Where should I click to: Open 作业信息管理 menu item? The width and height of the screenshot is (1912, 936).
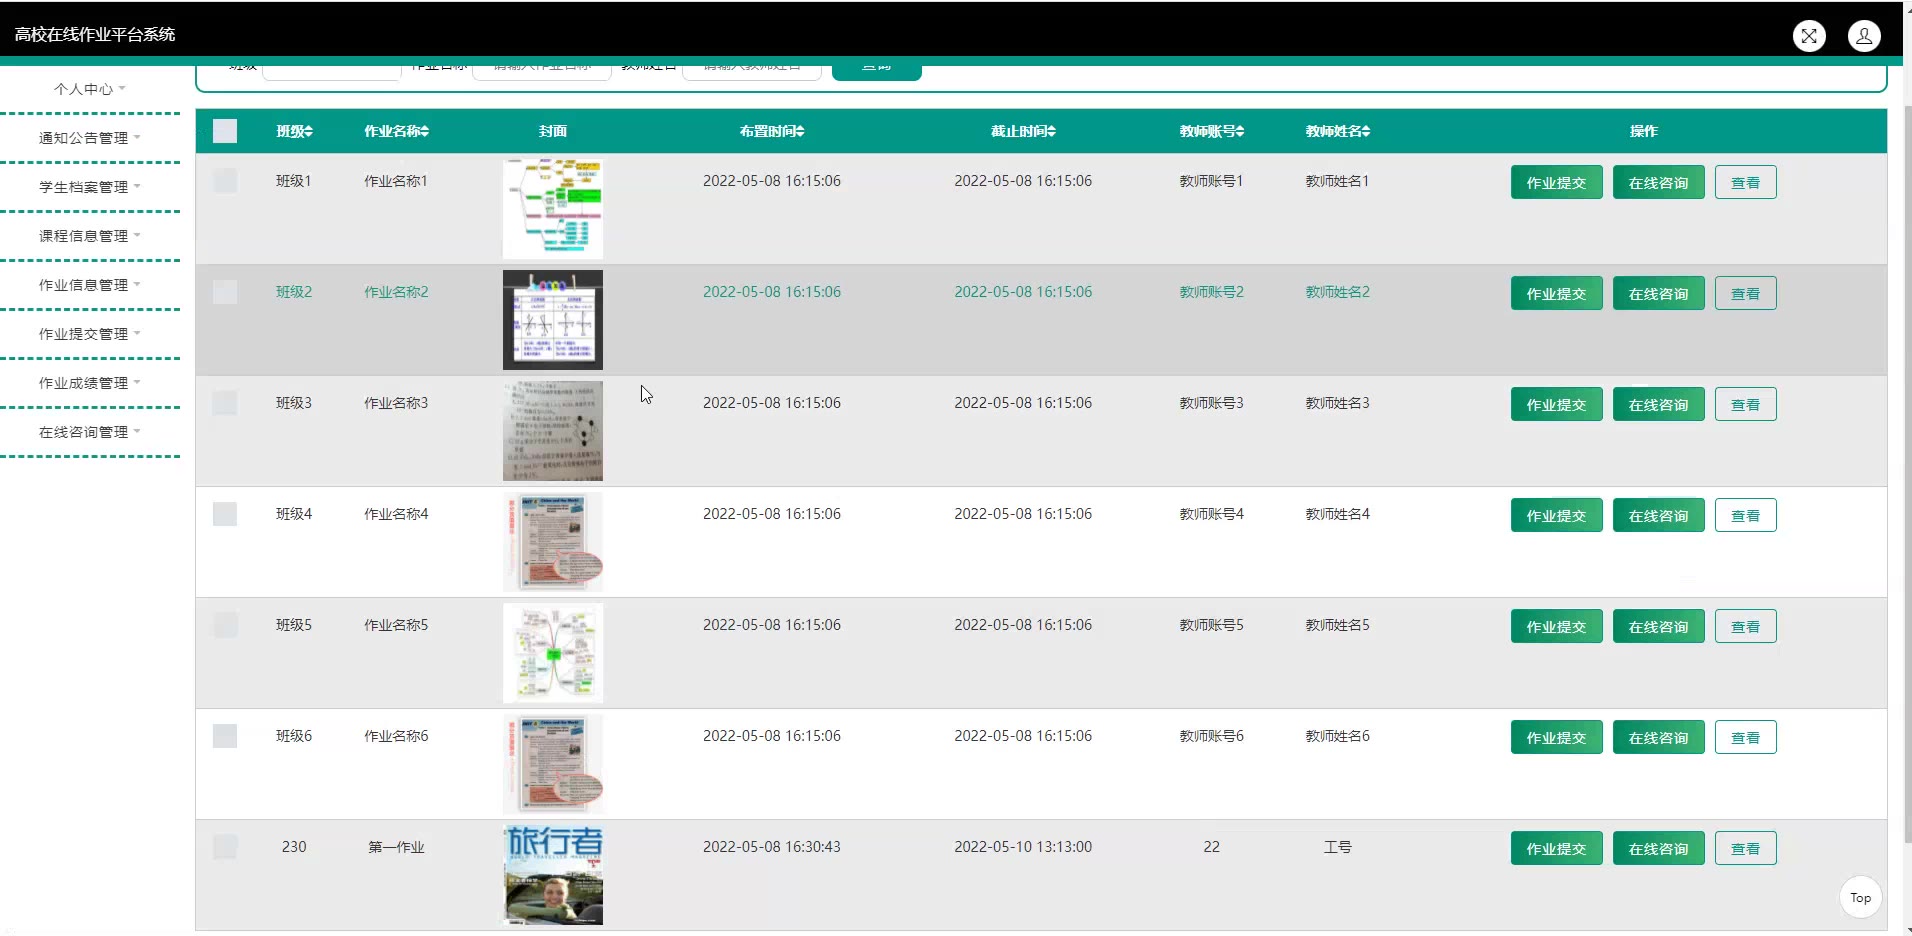click(x=89, y=285)
